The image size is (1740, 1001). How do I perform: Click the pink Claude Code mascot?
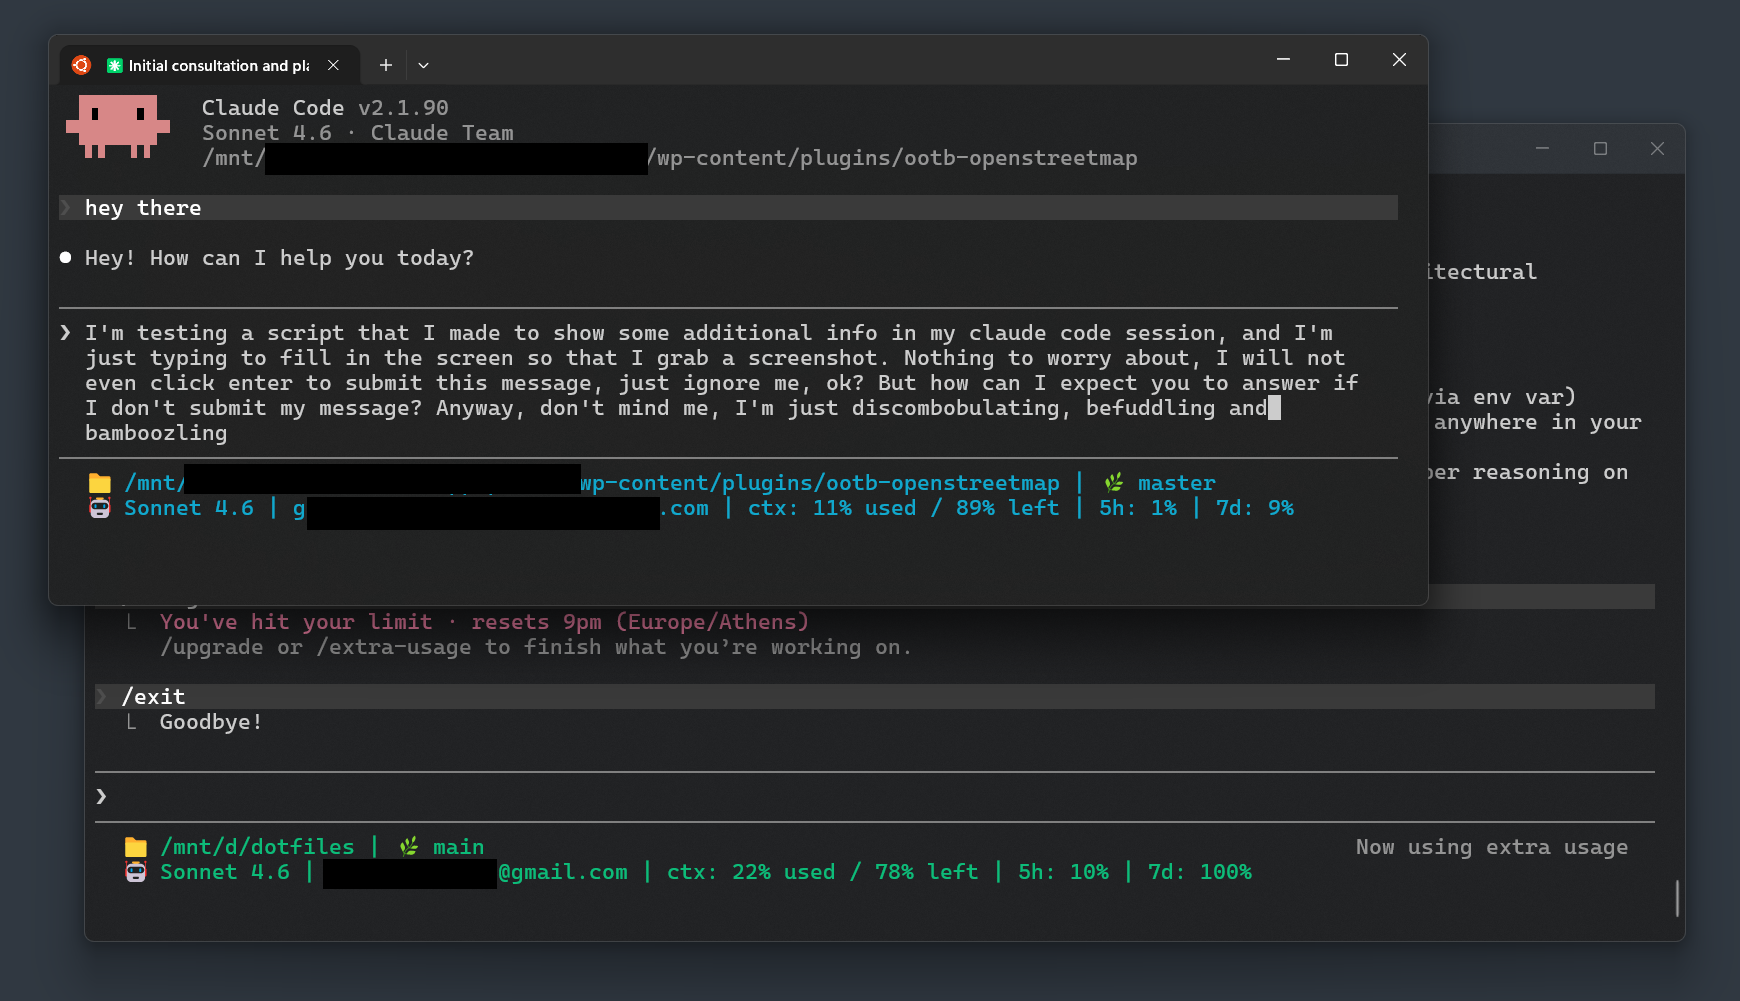(118, 126)
